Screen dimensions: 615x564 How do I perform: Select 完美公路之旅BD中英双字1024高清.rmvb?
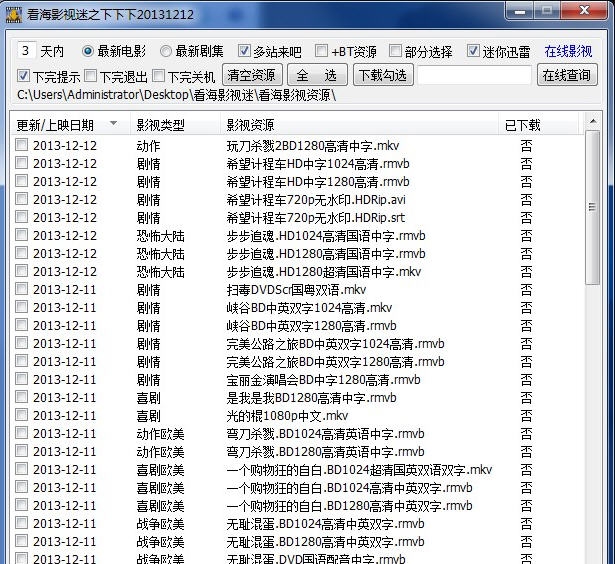[x=335, y=344]
